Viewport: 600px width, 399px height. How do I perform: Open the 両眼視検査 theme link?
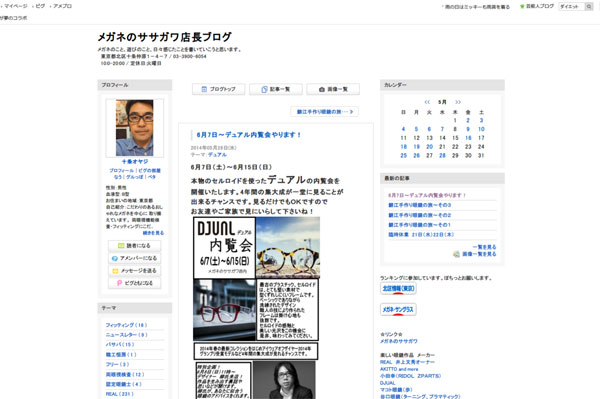click(x=125, y=375)
